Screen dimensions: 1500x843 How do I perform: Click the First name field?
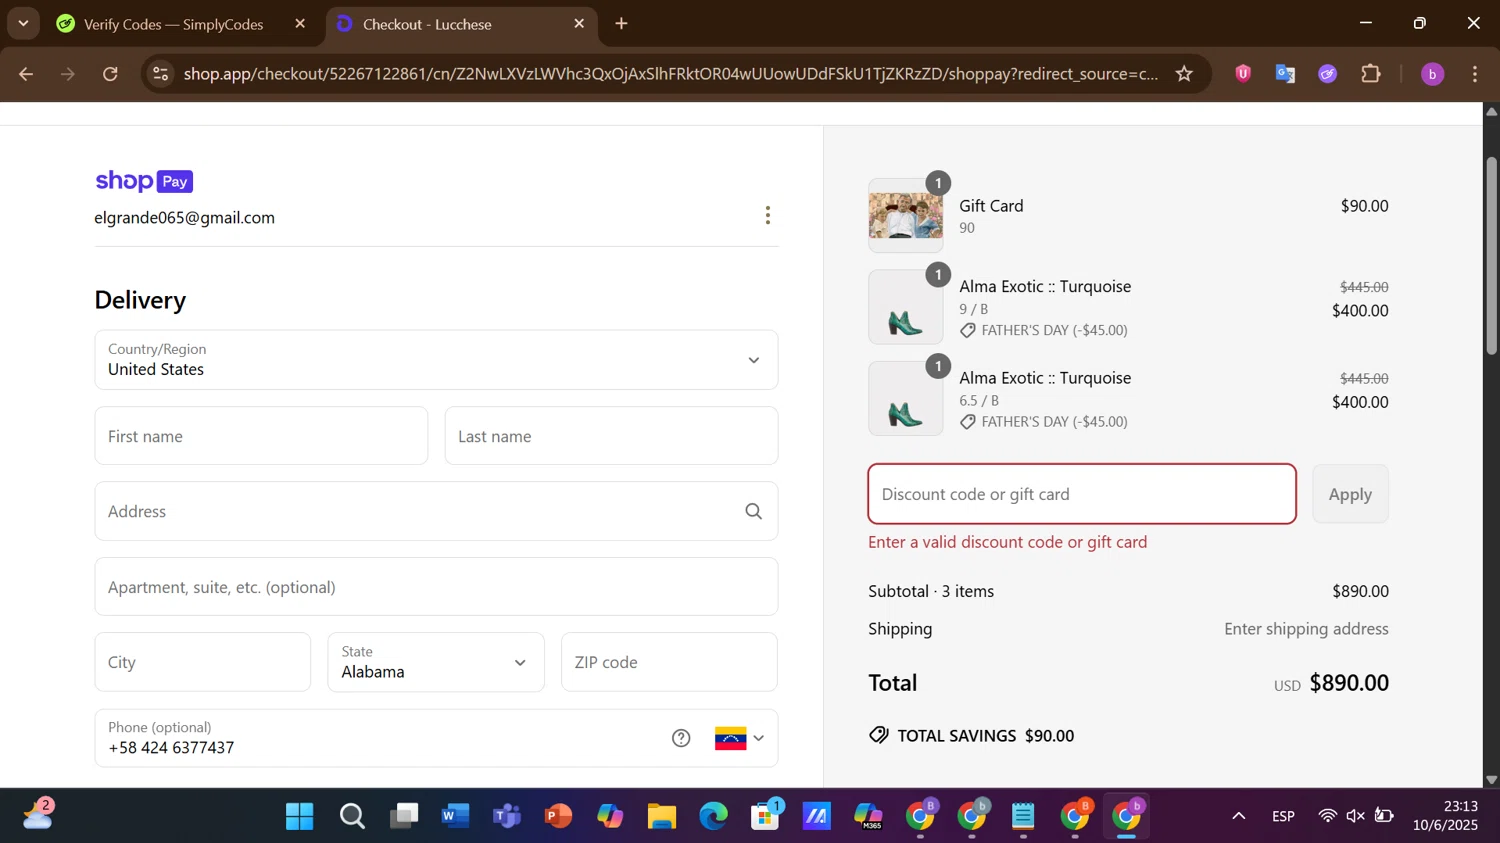[261, 436]
